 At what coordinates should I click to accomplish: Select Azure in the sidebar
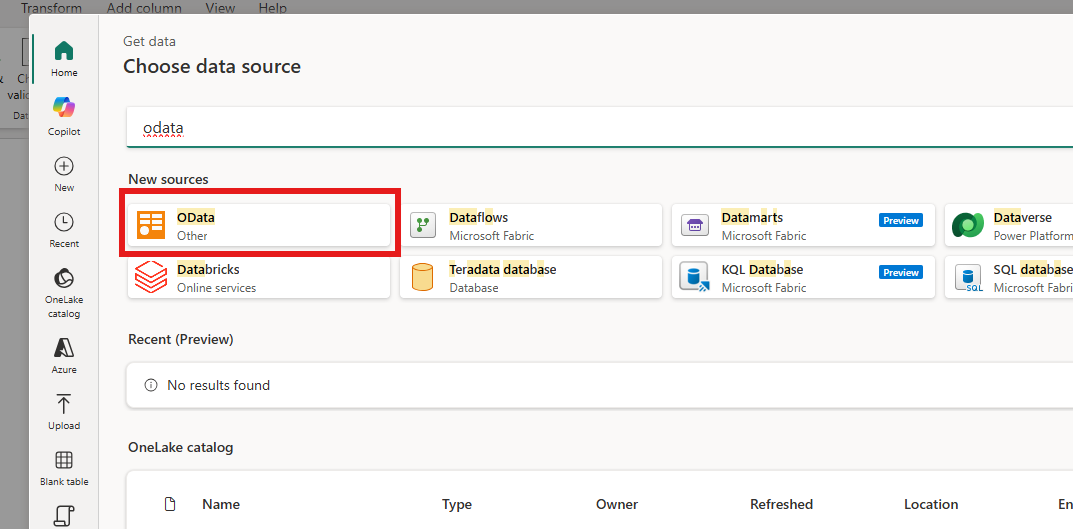pos(64,355)
